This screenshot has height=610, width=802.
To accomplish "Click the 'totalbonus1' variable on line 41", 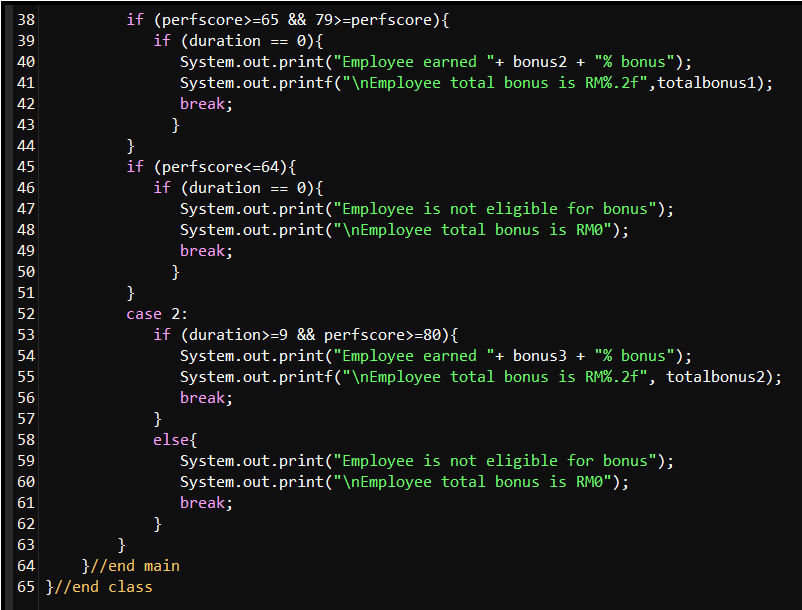I will [x=706, y=83].
